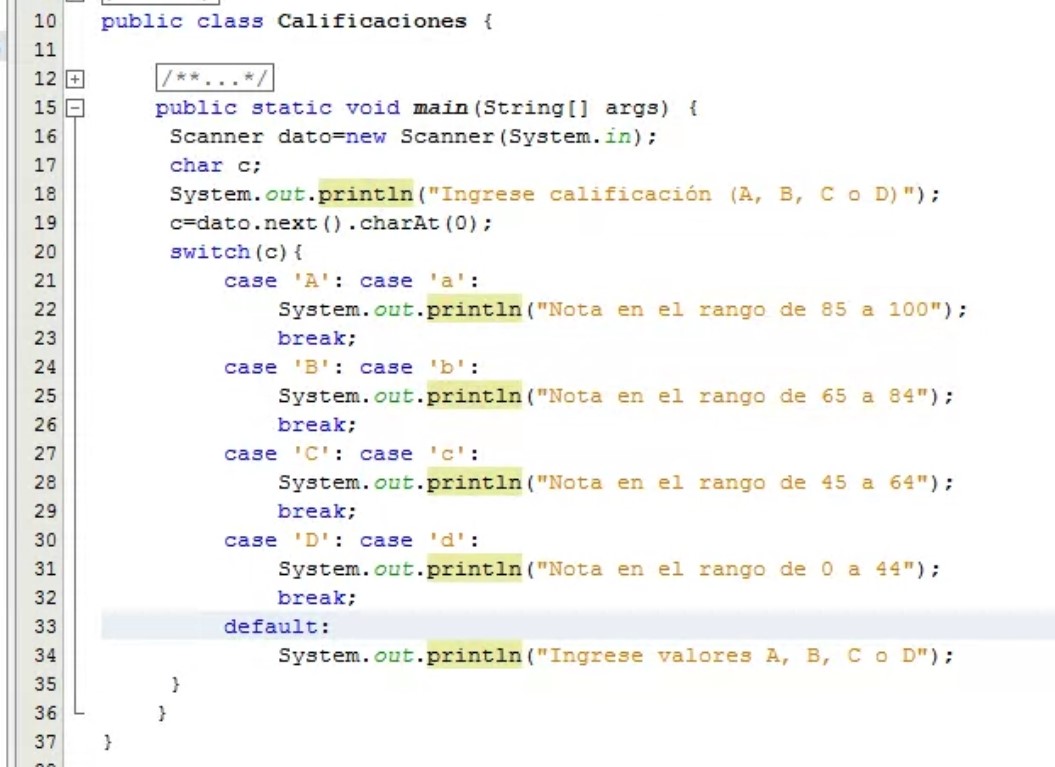Click the highlighted println on line 18
Viewport: 1055px width, 767px height.
click(365, 194)
